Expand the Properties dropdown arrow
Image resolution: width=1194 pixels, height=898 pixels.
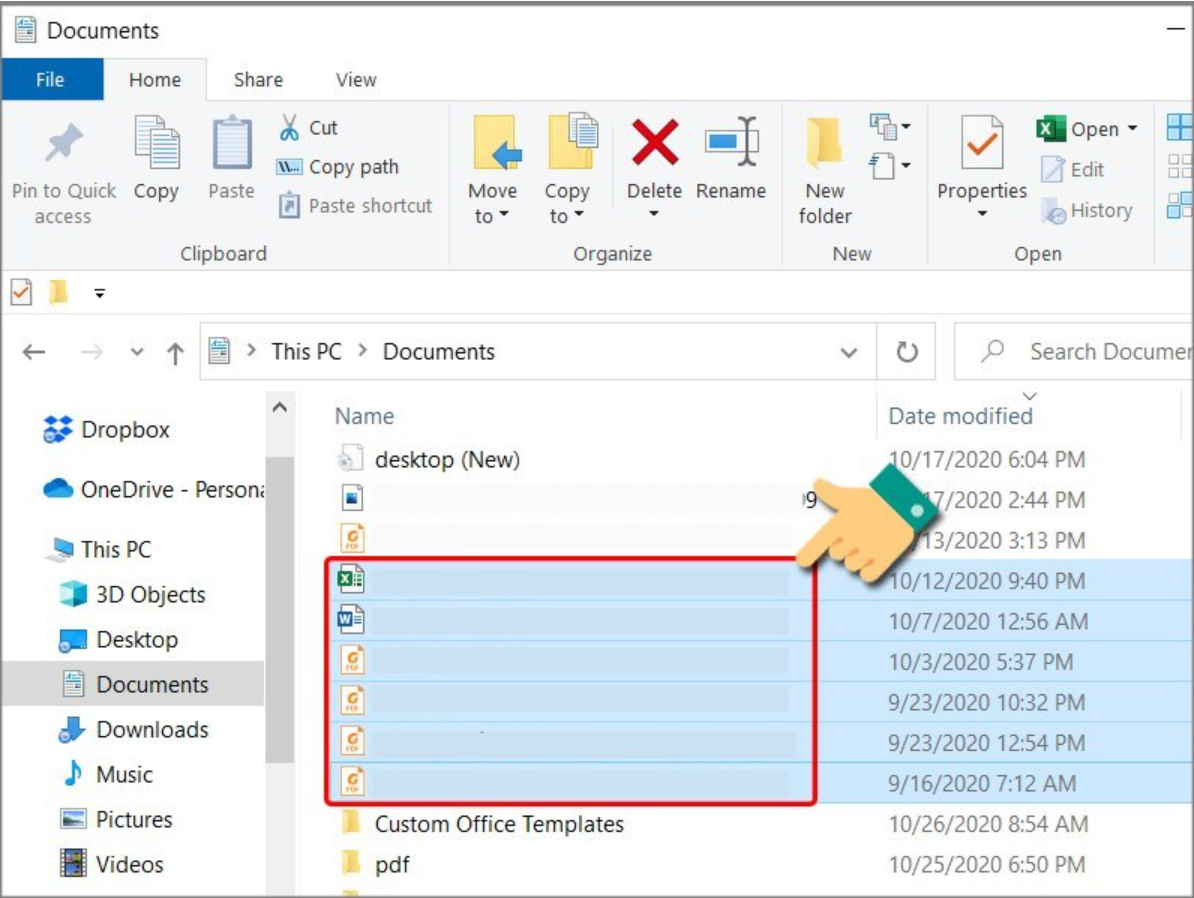click(x=982, y=214)
